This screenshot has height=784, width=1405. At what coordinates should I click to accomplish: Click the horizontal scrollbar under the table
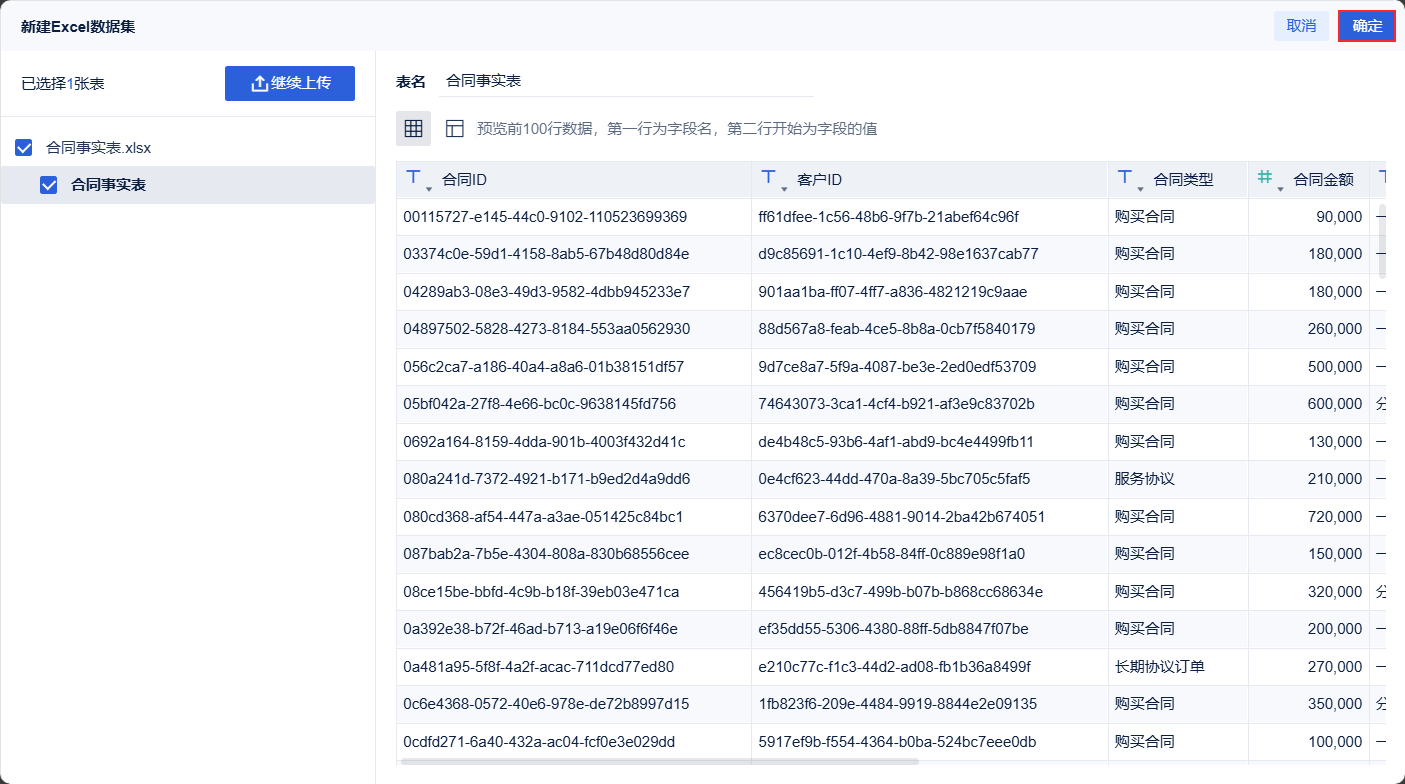660,762
